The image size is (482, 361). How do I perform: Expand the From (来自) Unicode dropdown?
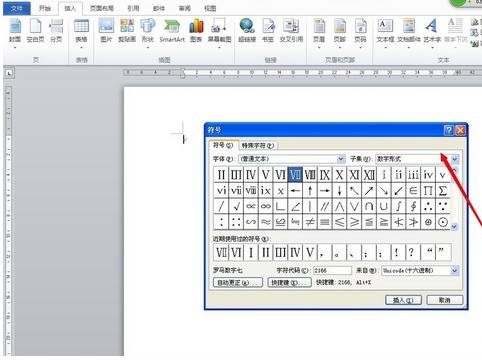[455, 270]
